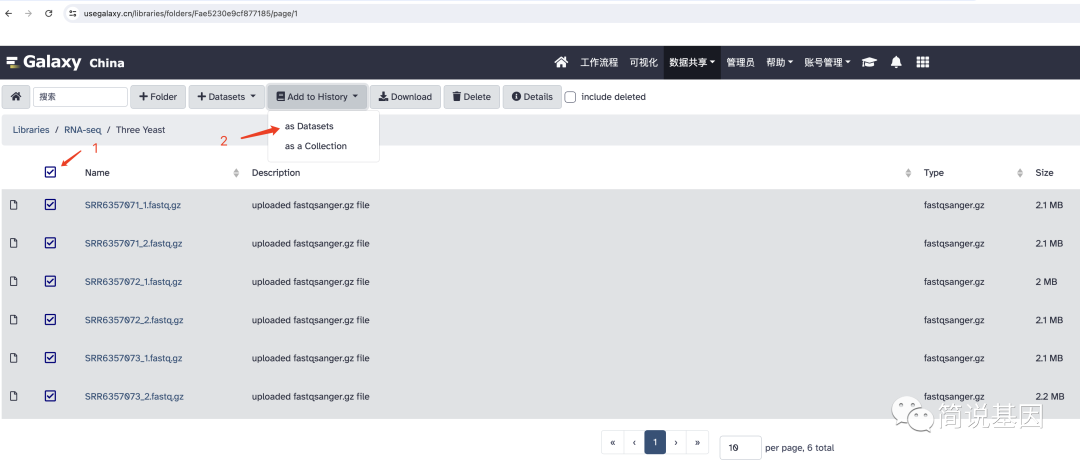Click the file icon for SRR6357071_1.fastq.gz

point(13,204)
